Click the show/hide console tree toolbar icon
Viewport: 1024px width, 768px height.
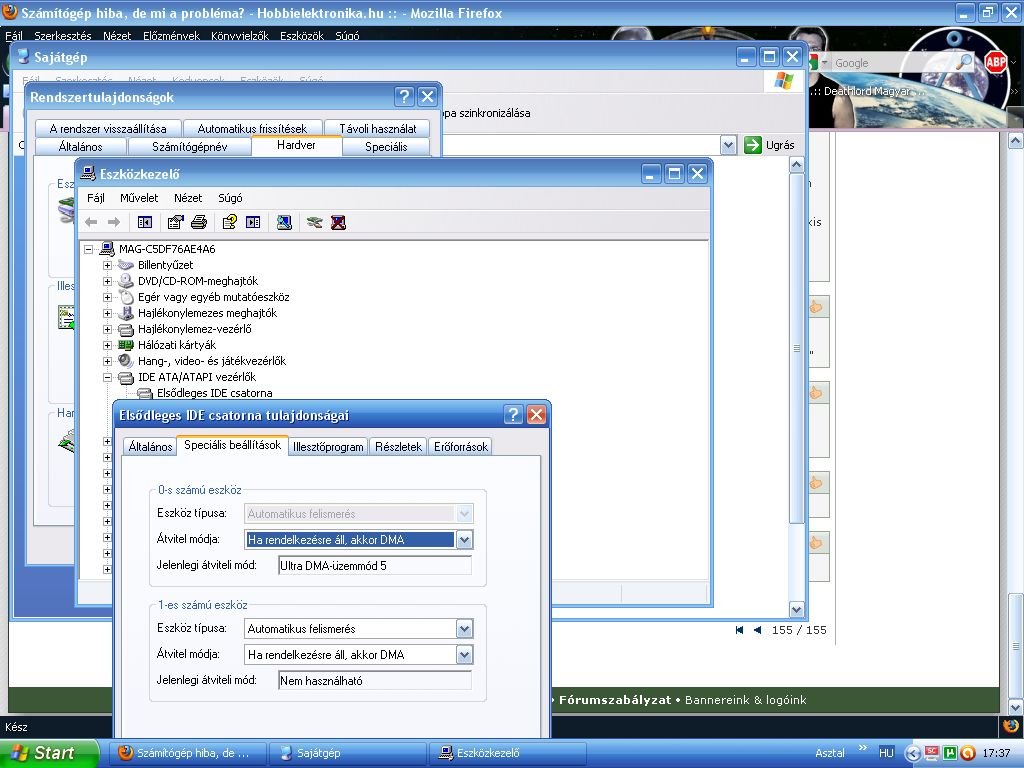[145, 223]
